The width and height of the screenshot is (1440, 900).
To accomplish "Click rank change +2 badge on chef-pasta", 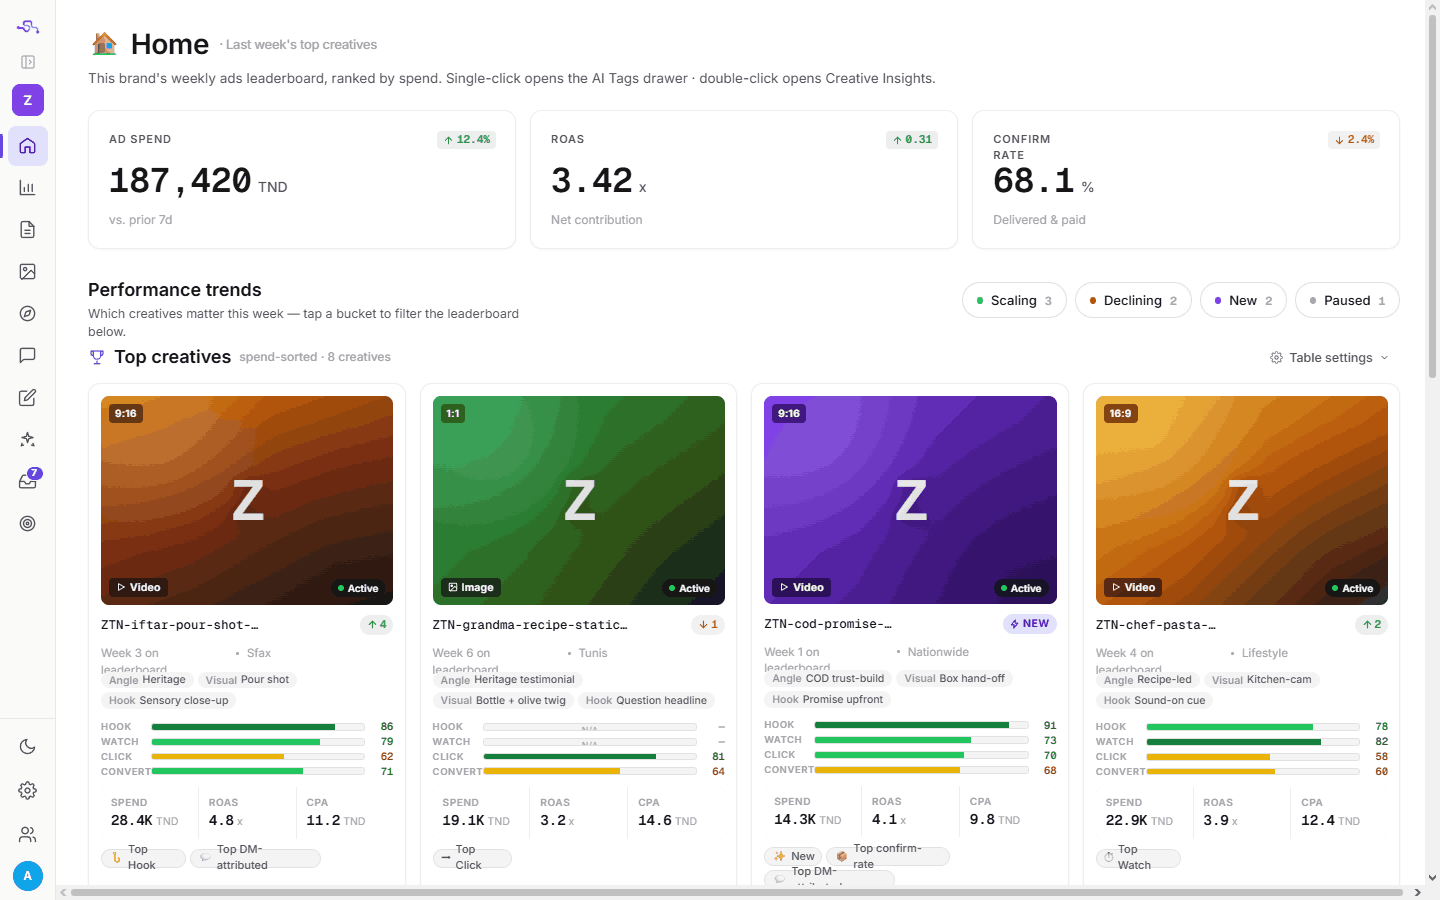I will pos(1371,625).
